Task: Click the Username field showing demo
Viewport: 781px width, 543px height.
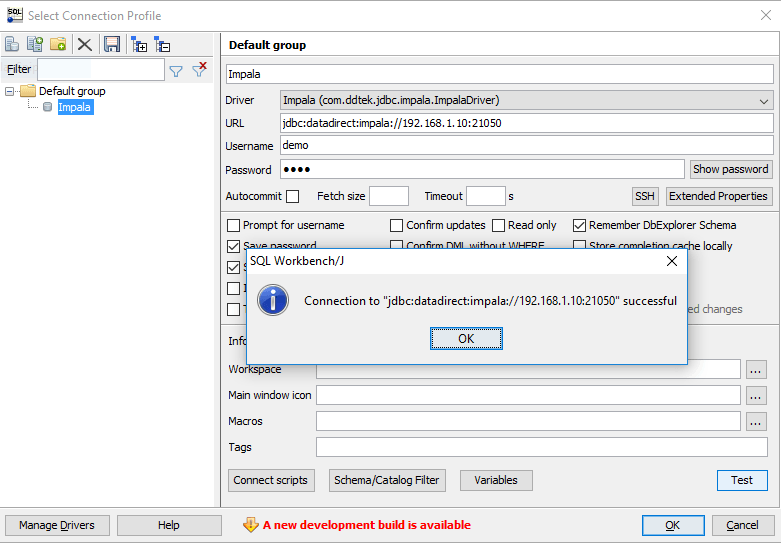Action: click(526, 145)
